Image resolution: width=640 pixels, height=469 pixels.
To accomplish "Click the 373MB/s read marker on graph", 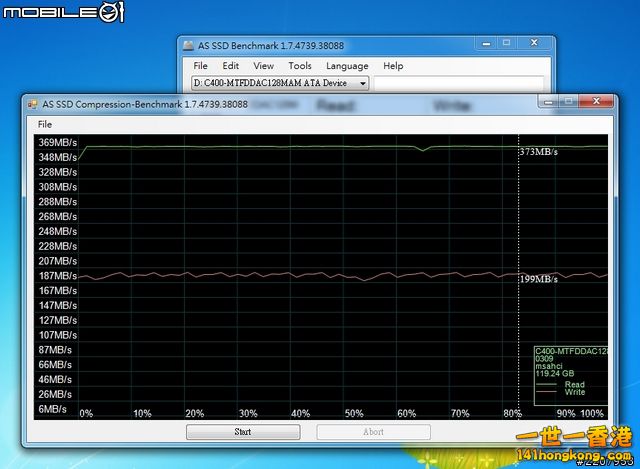I will click(538, 152).
